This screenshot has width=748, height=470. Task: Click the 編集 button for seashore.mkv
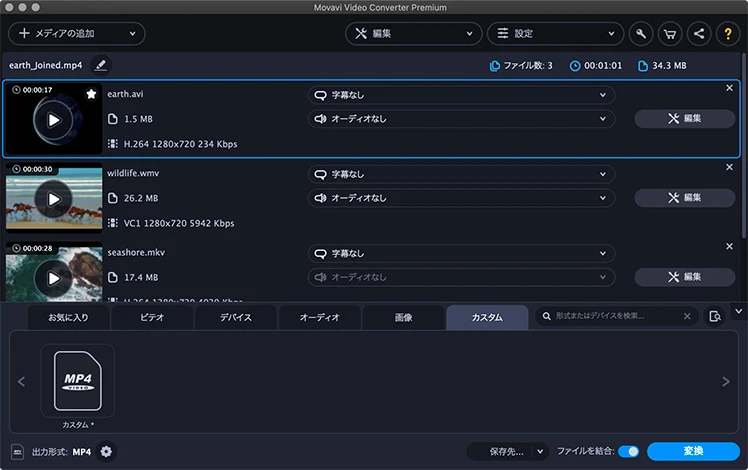click(685, 277)
